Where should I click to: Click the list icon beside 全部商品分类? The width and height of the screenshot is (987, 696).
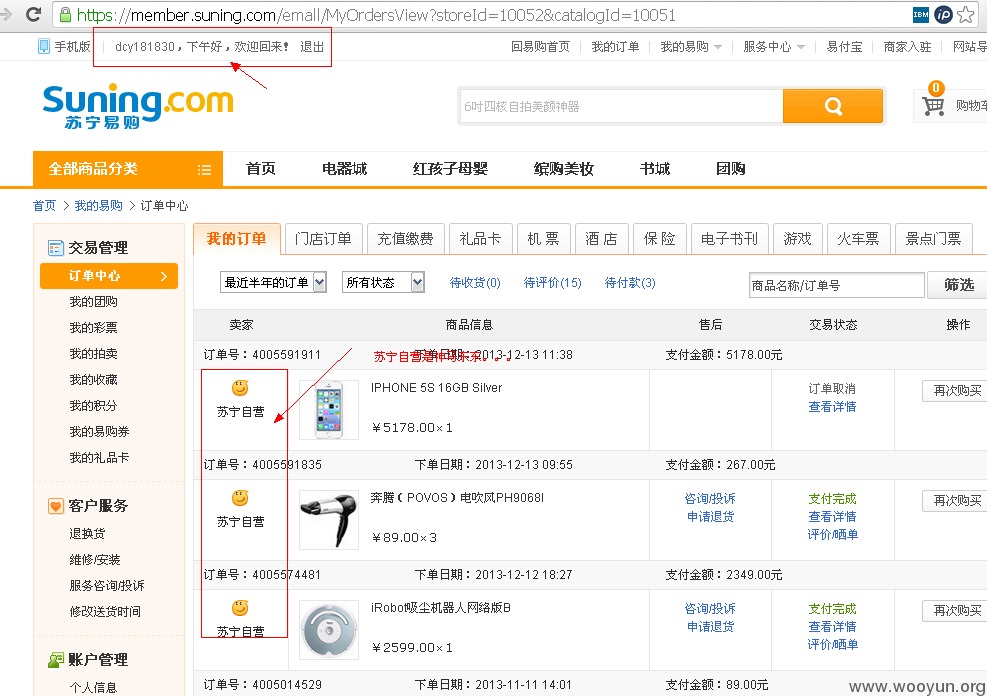204,169
